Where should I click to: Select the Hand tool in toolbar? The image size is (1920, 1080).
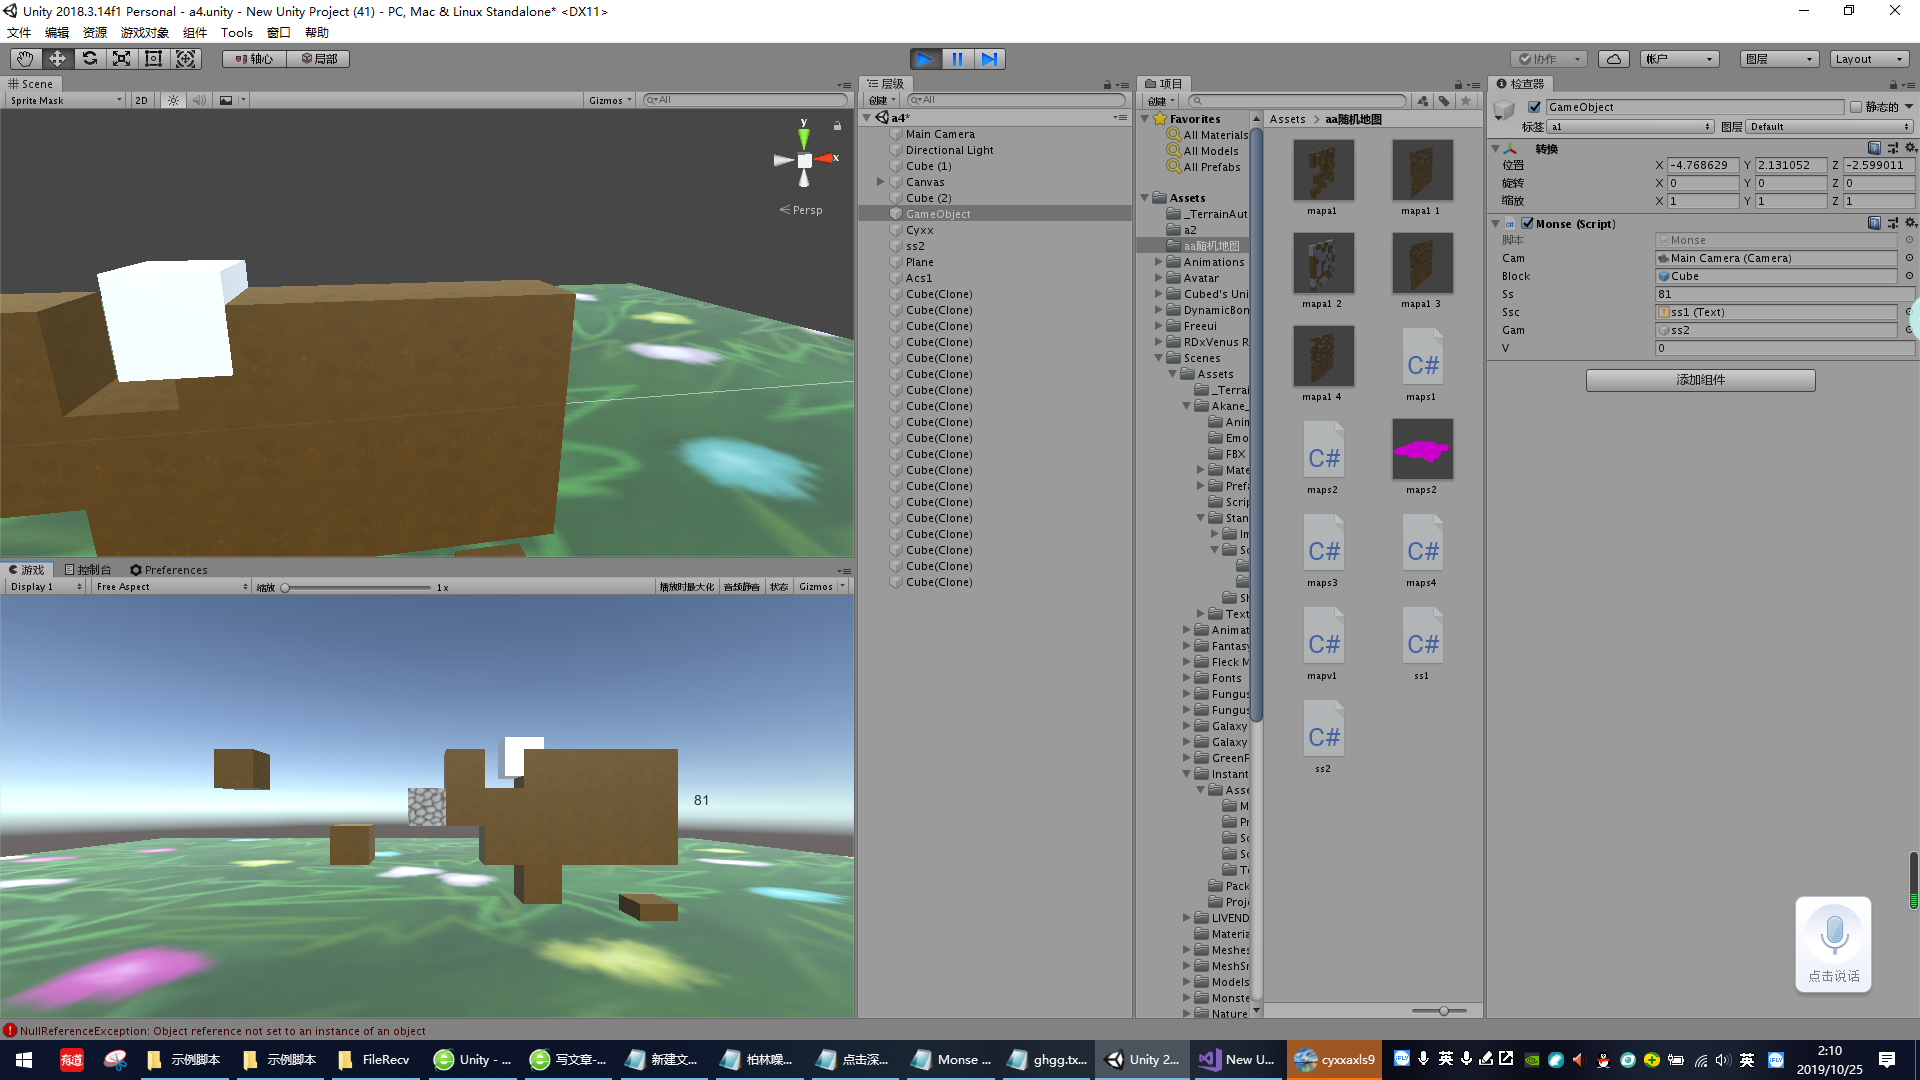pos(25,59)
